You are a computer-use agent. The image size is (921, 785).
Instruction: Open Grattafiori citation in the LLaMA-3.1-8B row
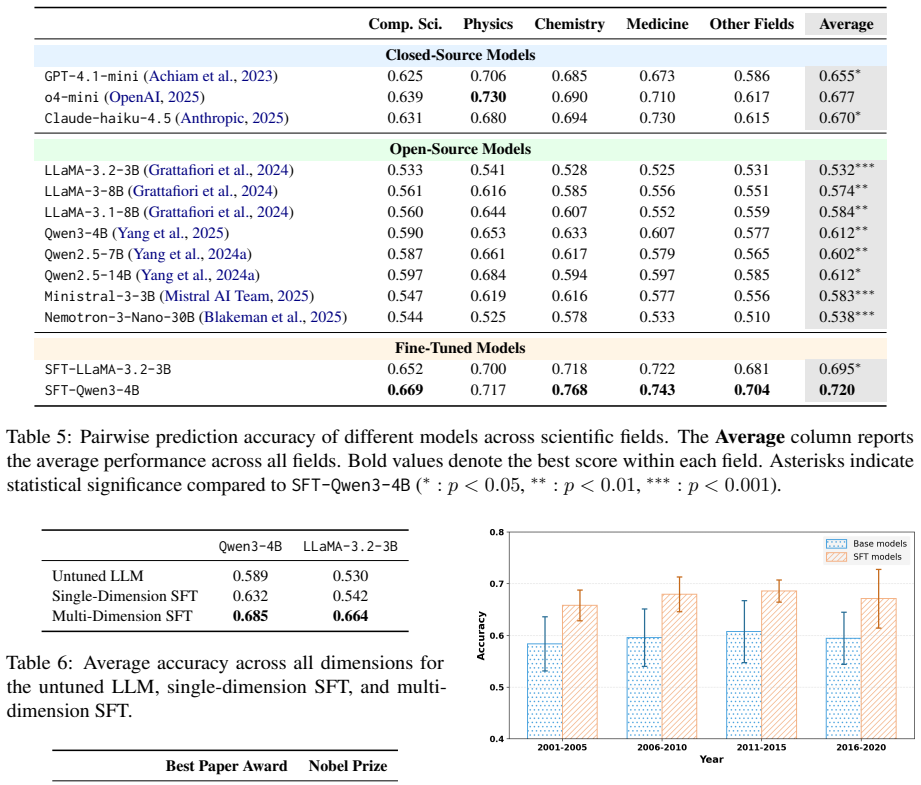pos(219,213)
